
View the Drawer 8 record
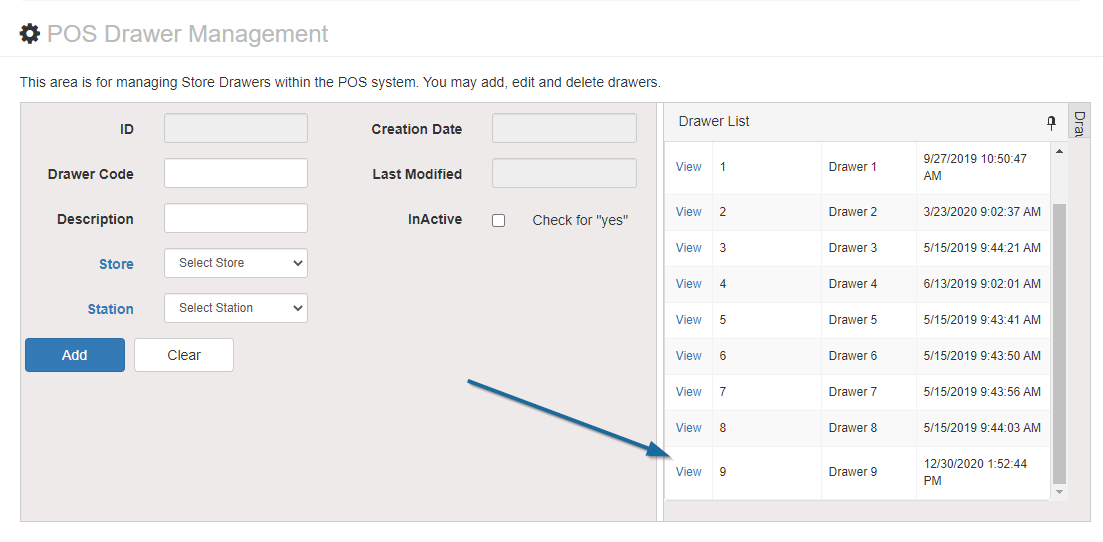pos(689,427)
